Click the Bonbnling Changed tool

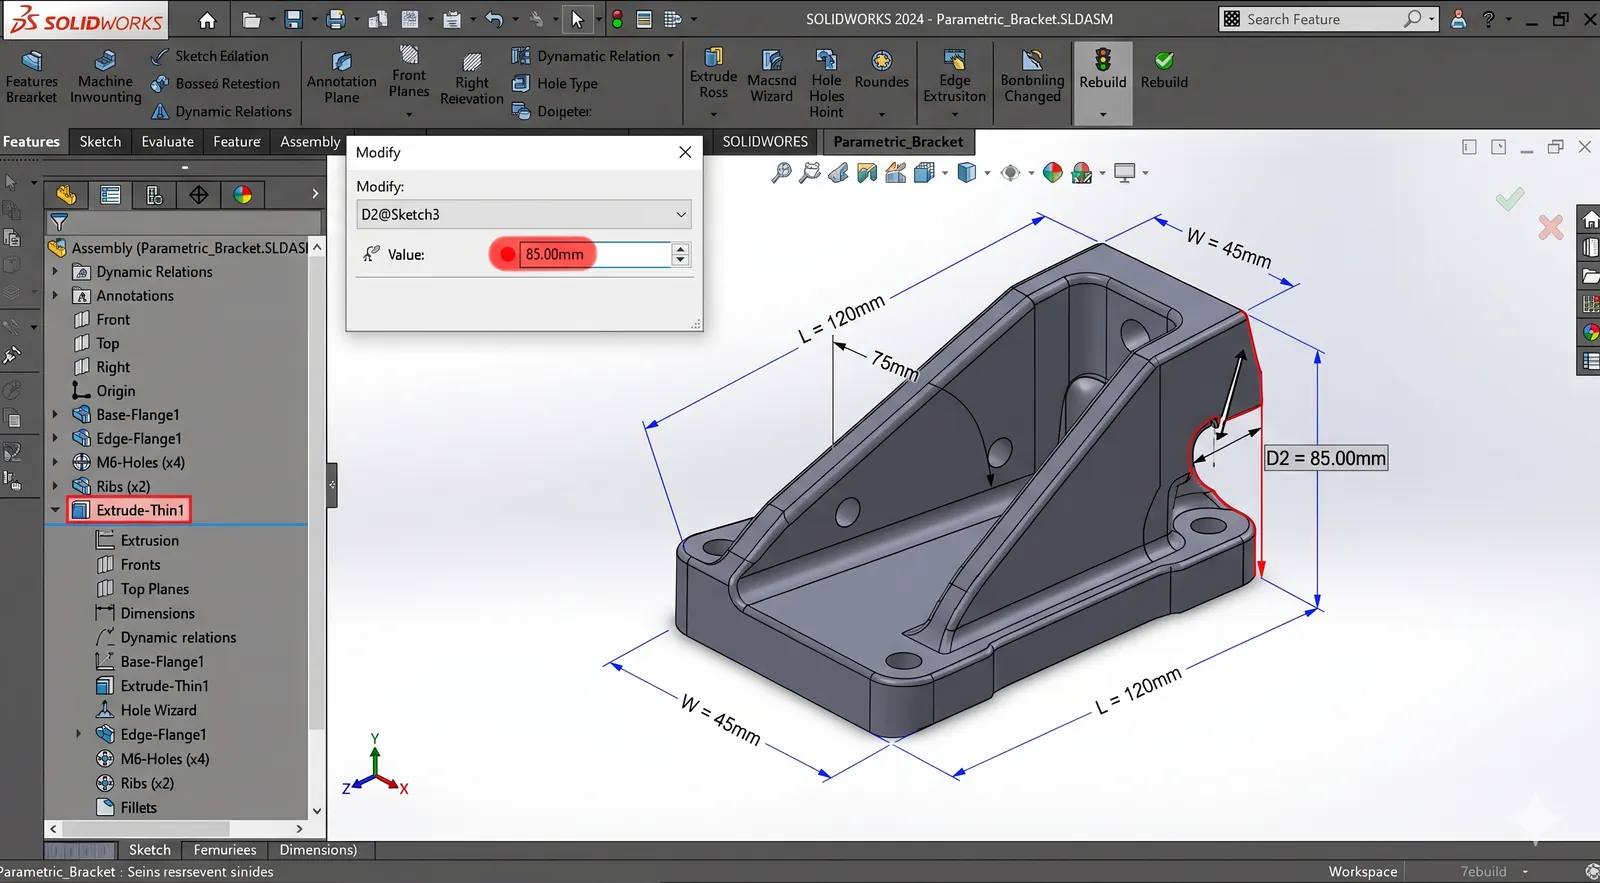1032,76
